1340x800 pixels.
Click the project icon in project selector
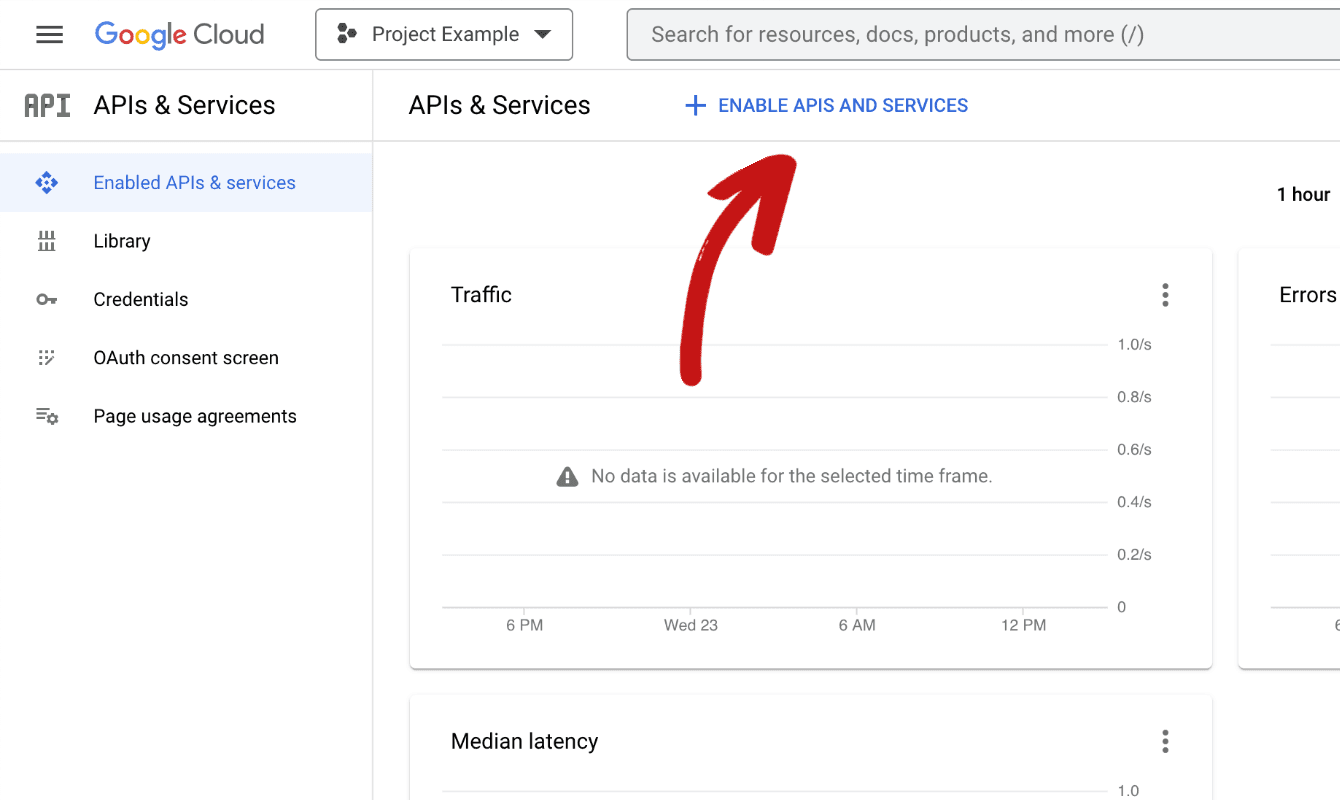coord(347,34)
